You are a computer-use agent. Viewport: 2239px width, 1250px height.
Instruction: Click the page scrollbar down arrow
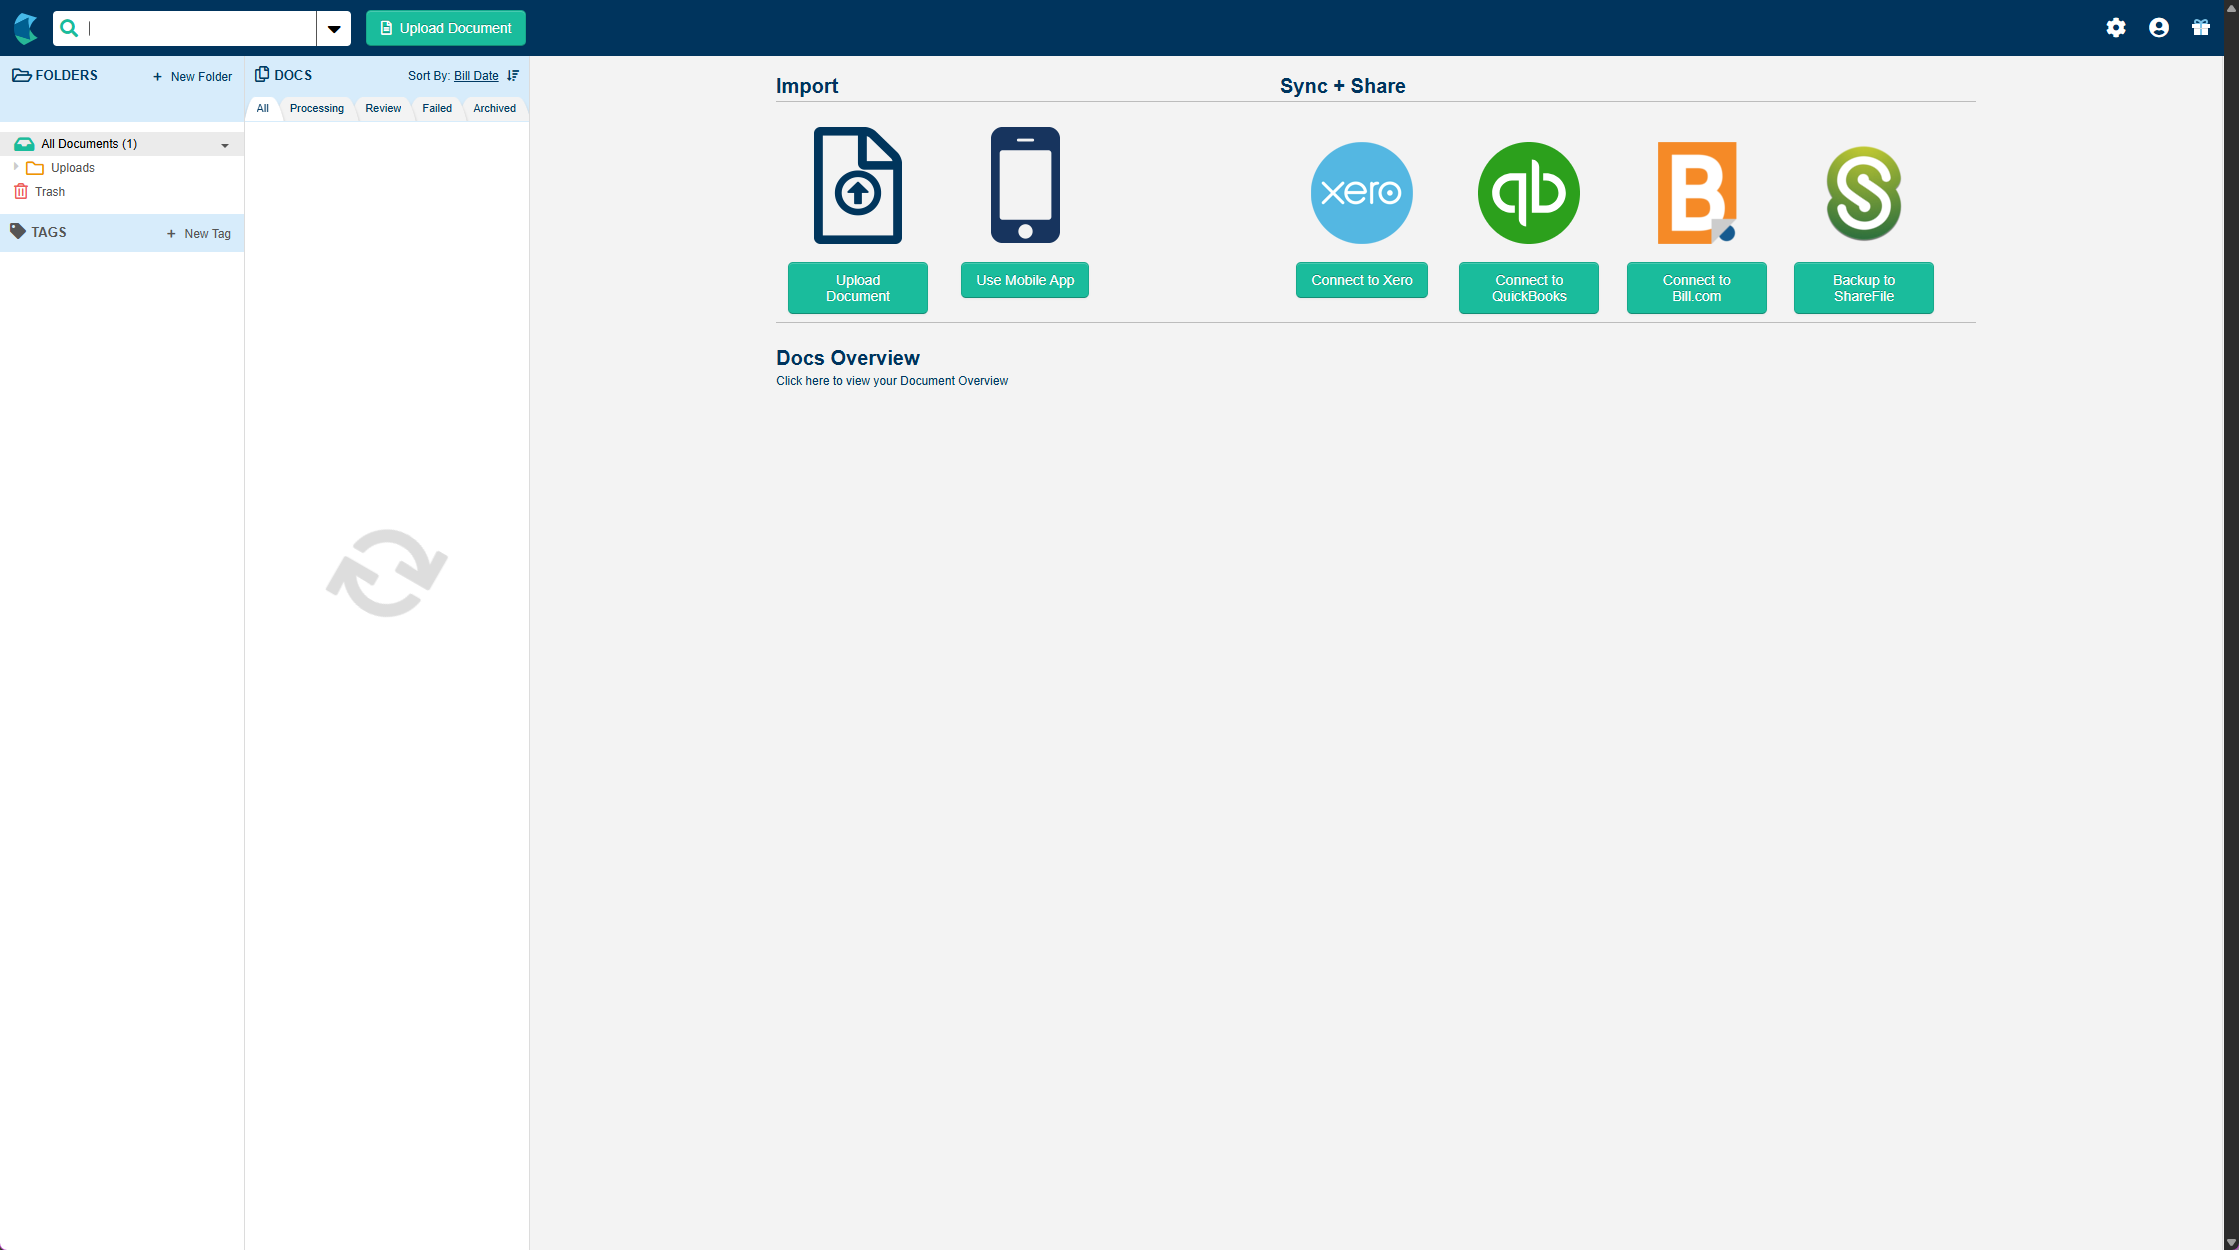[2231, 1241]
